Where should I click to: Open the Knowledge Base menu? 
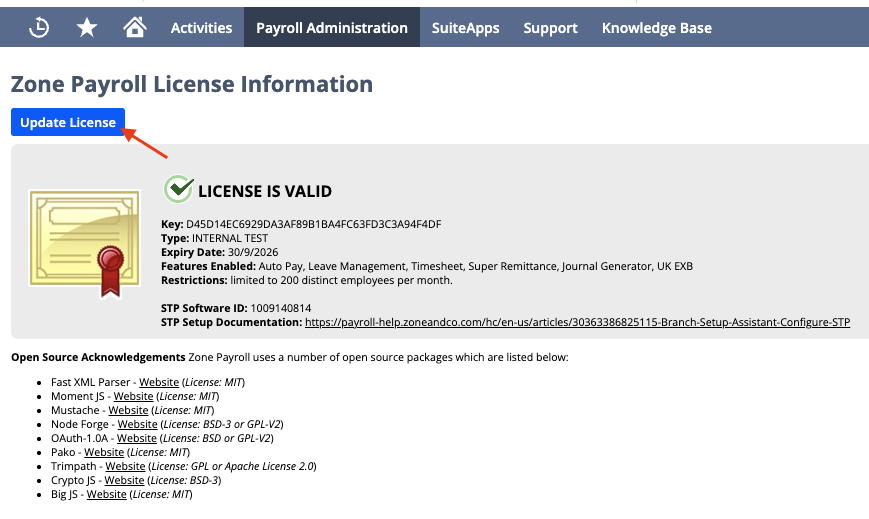(x=657, y=28)
